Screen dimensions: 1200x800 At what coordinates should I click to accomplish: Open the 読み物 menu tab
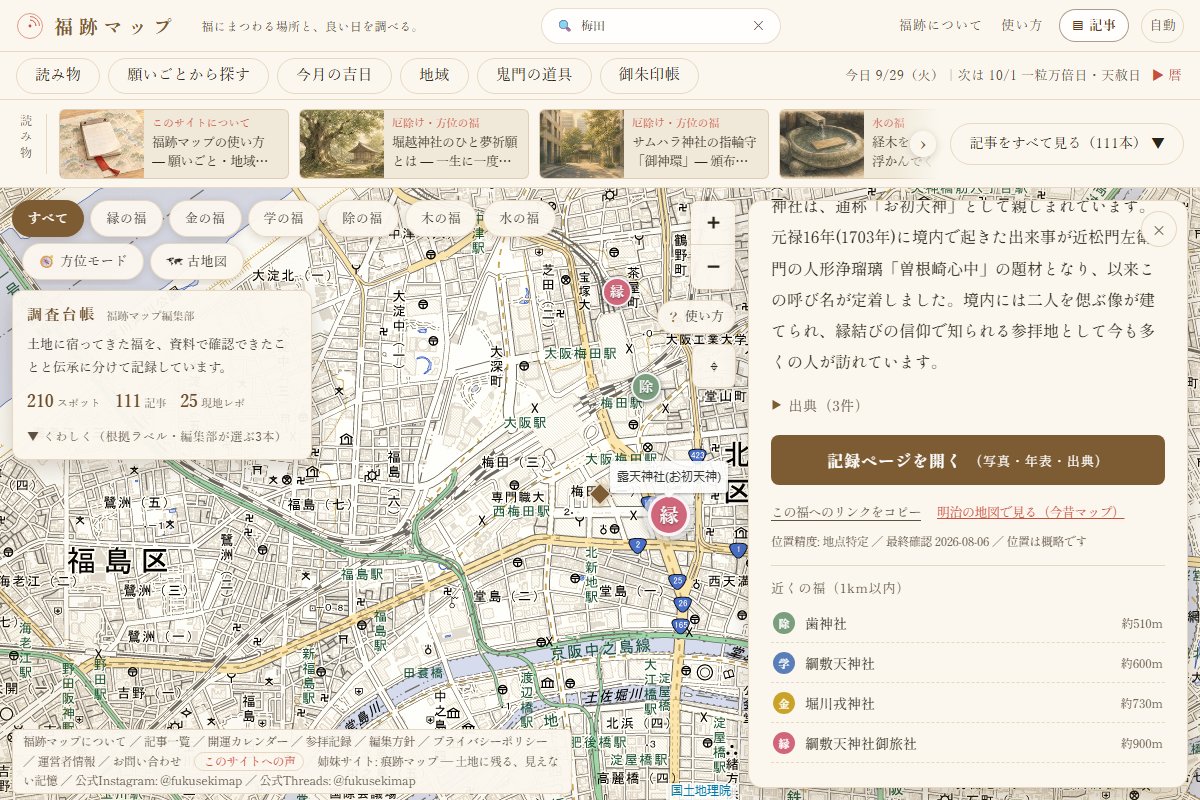pos(58,75)
